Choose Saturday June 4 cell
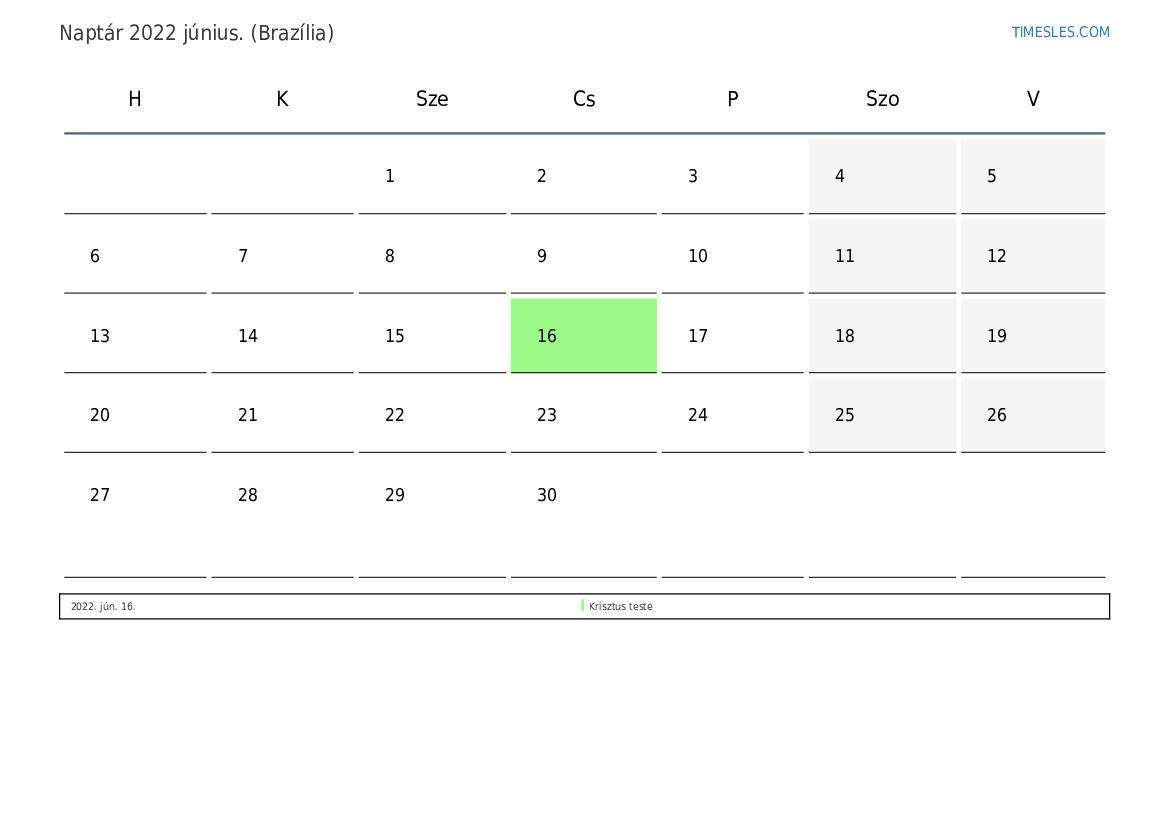The width and height of the screenshot is (1169, 827). coord(882,176)
